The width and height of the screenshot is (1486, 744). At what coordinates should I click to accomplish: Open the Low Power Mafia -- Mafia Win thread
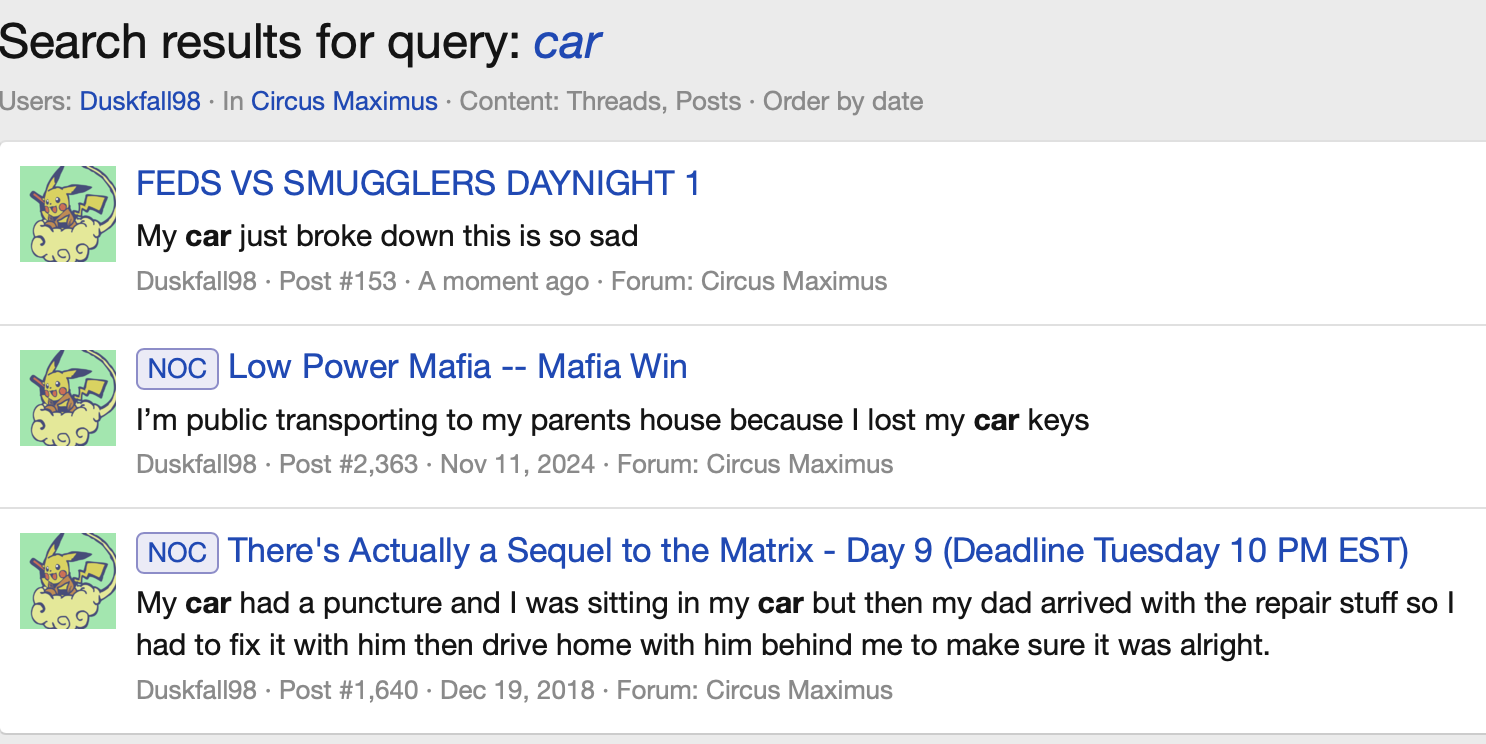tap(457, 367)
